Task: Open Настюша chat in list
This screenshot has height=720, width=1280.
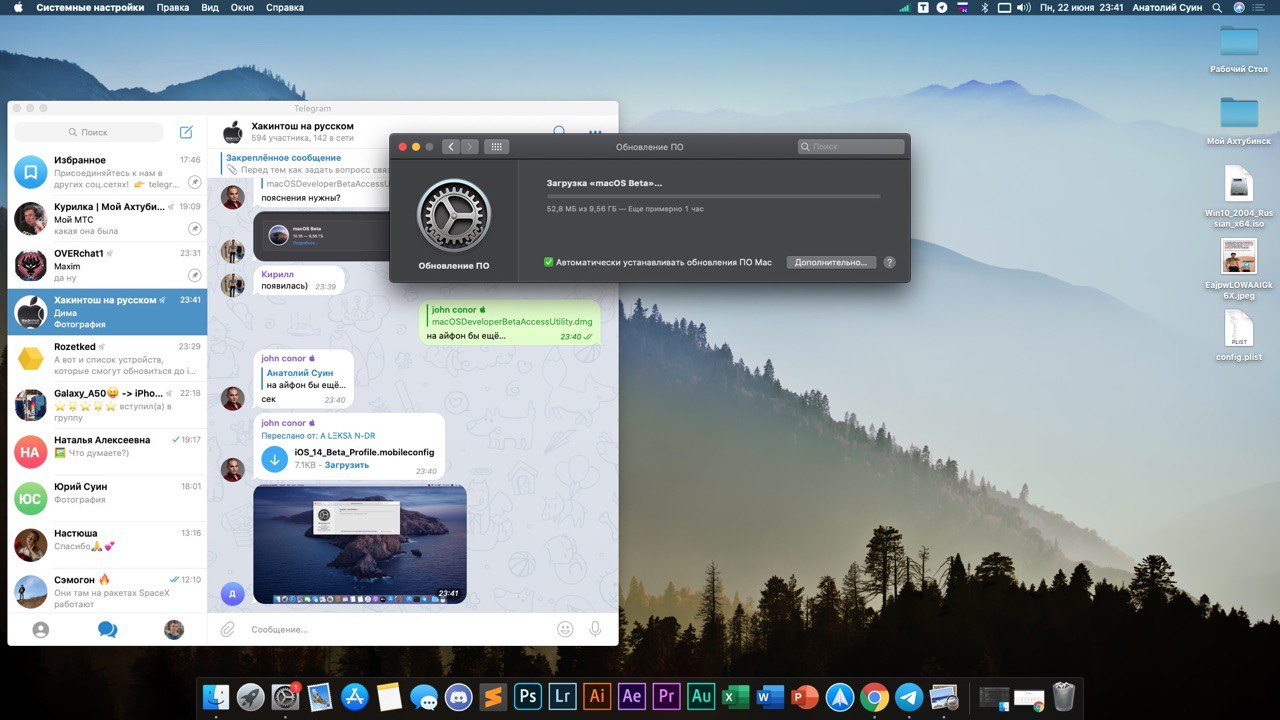Action: coord(107,544)
